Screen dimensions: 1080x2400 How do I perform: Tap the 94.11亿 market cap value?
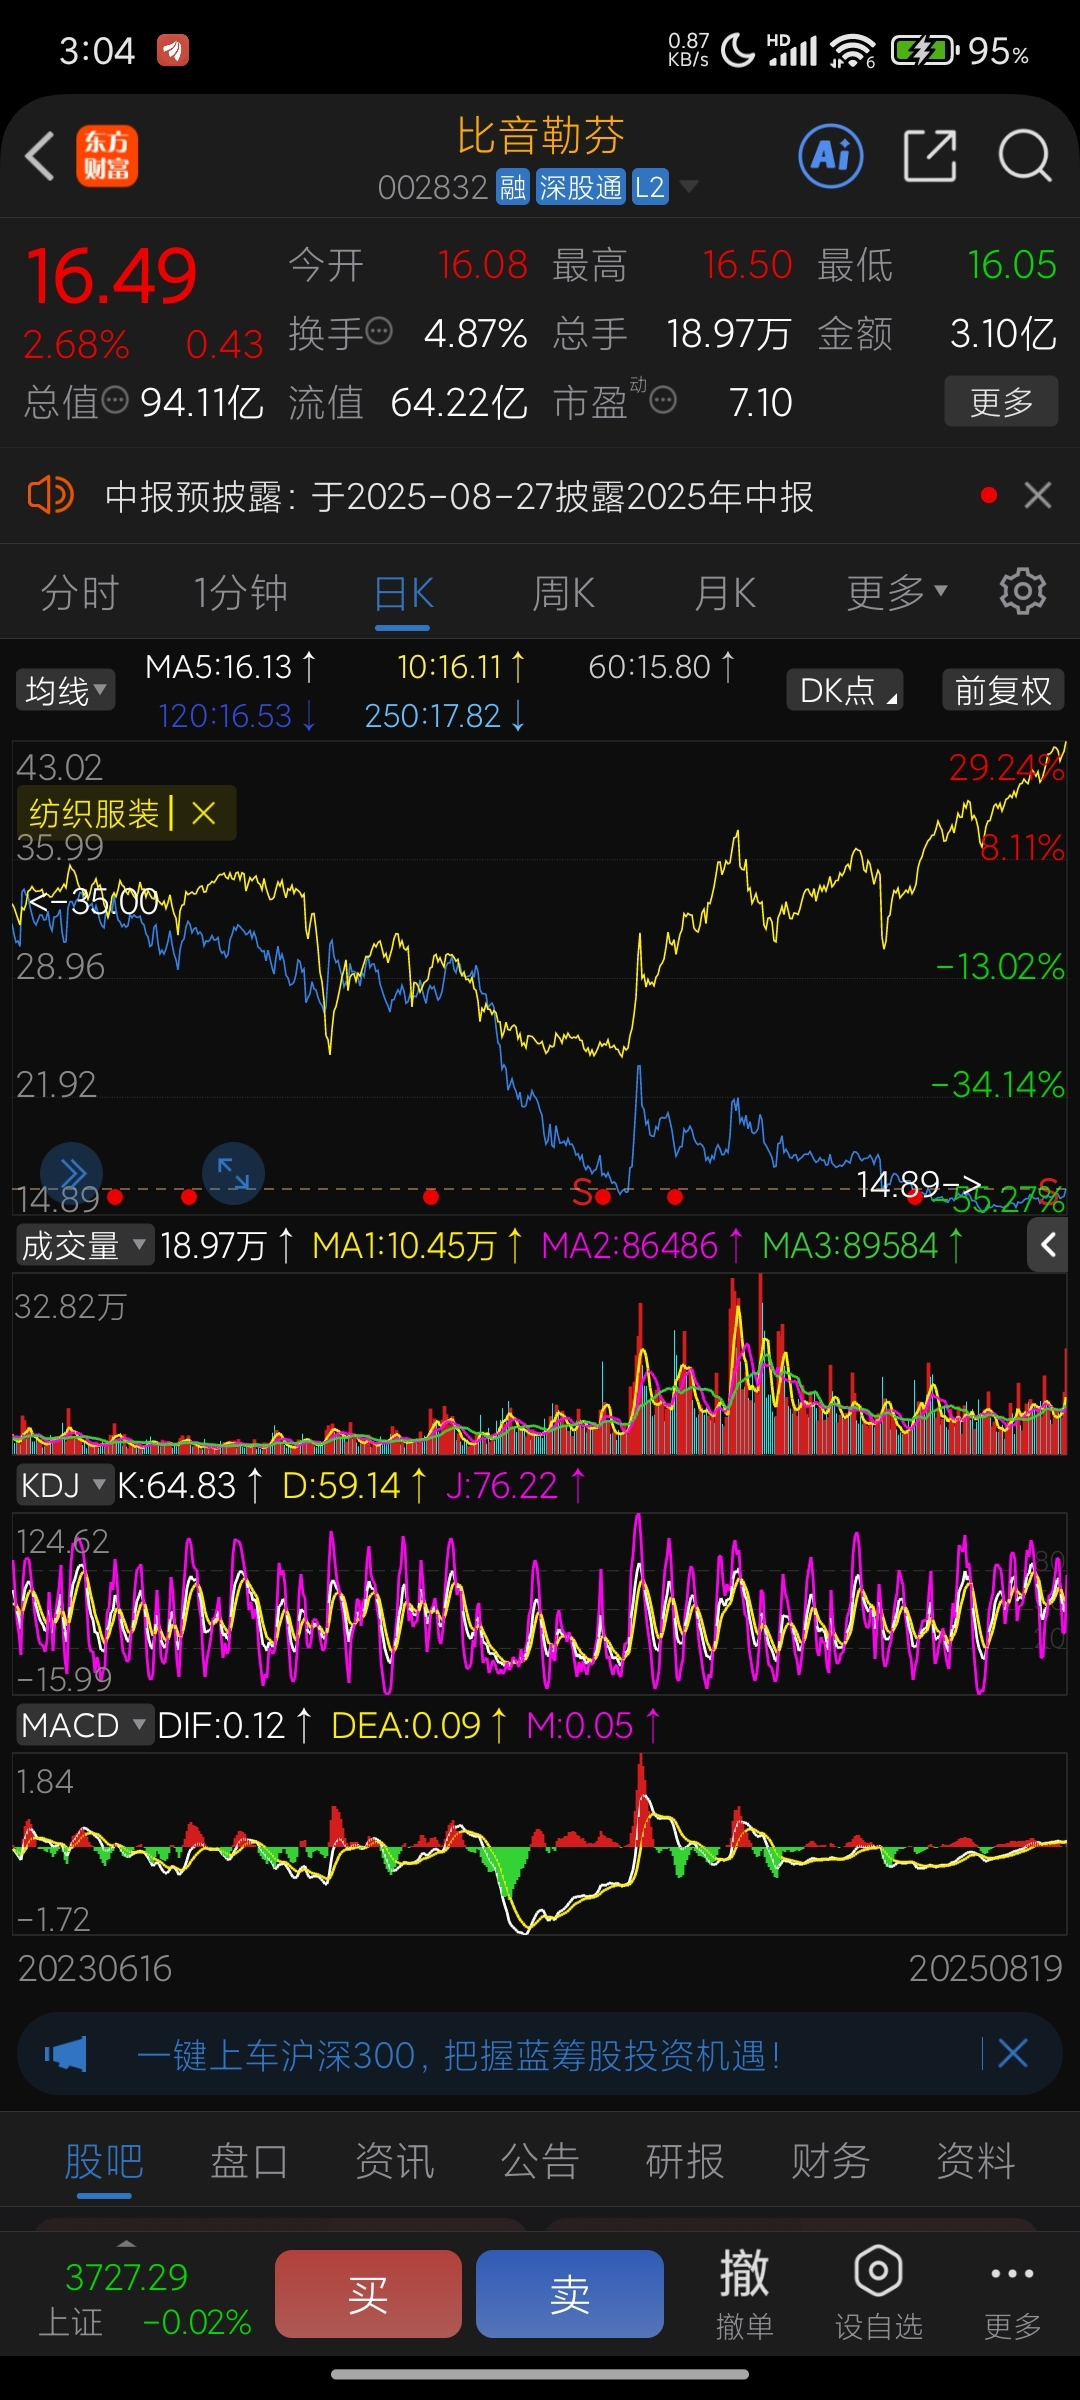[x=202, y=402]
